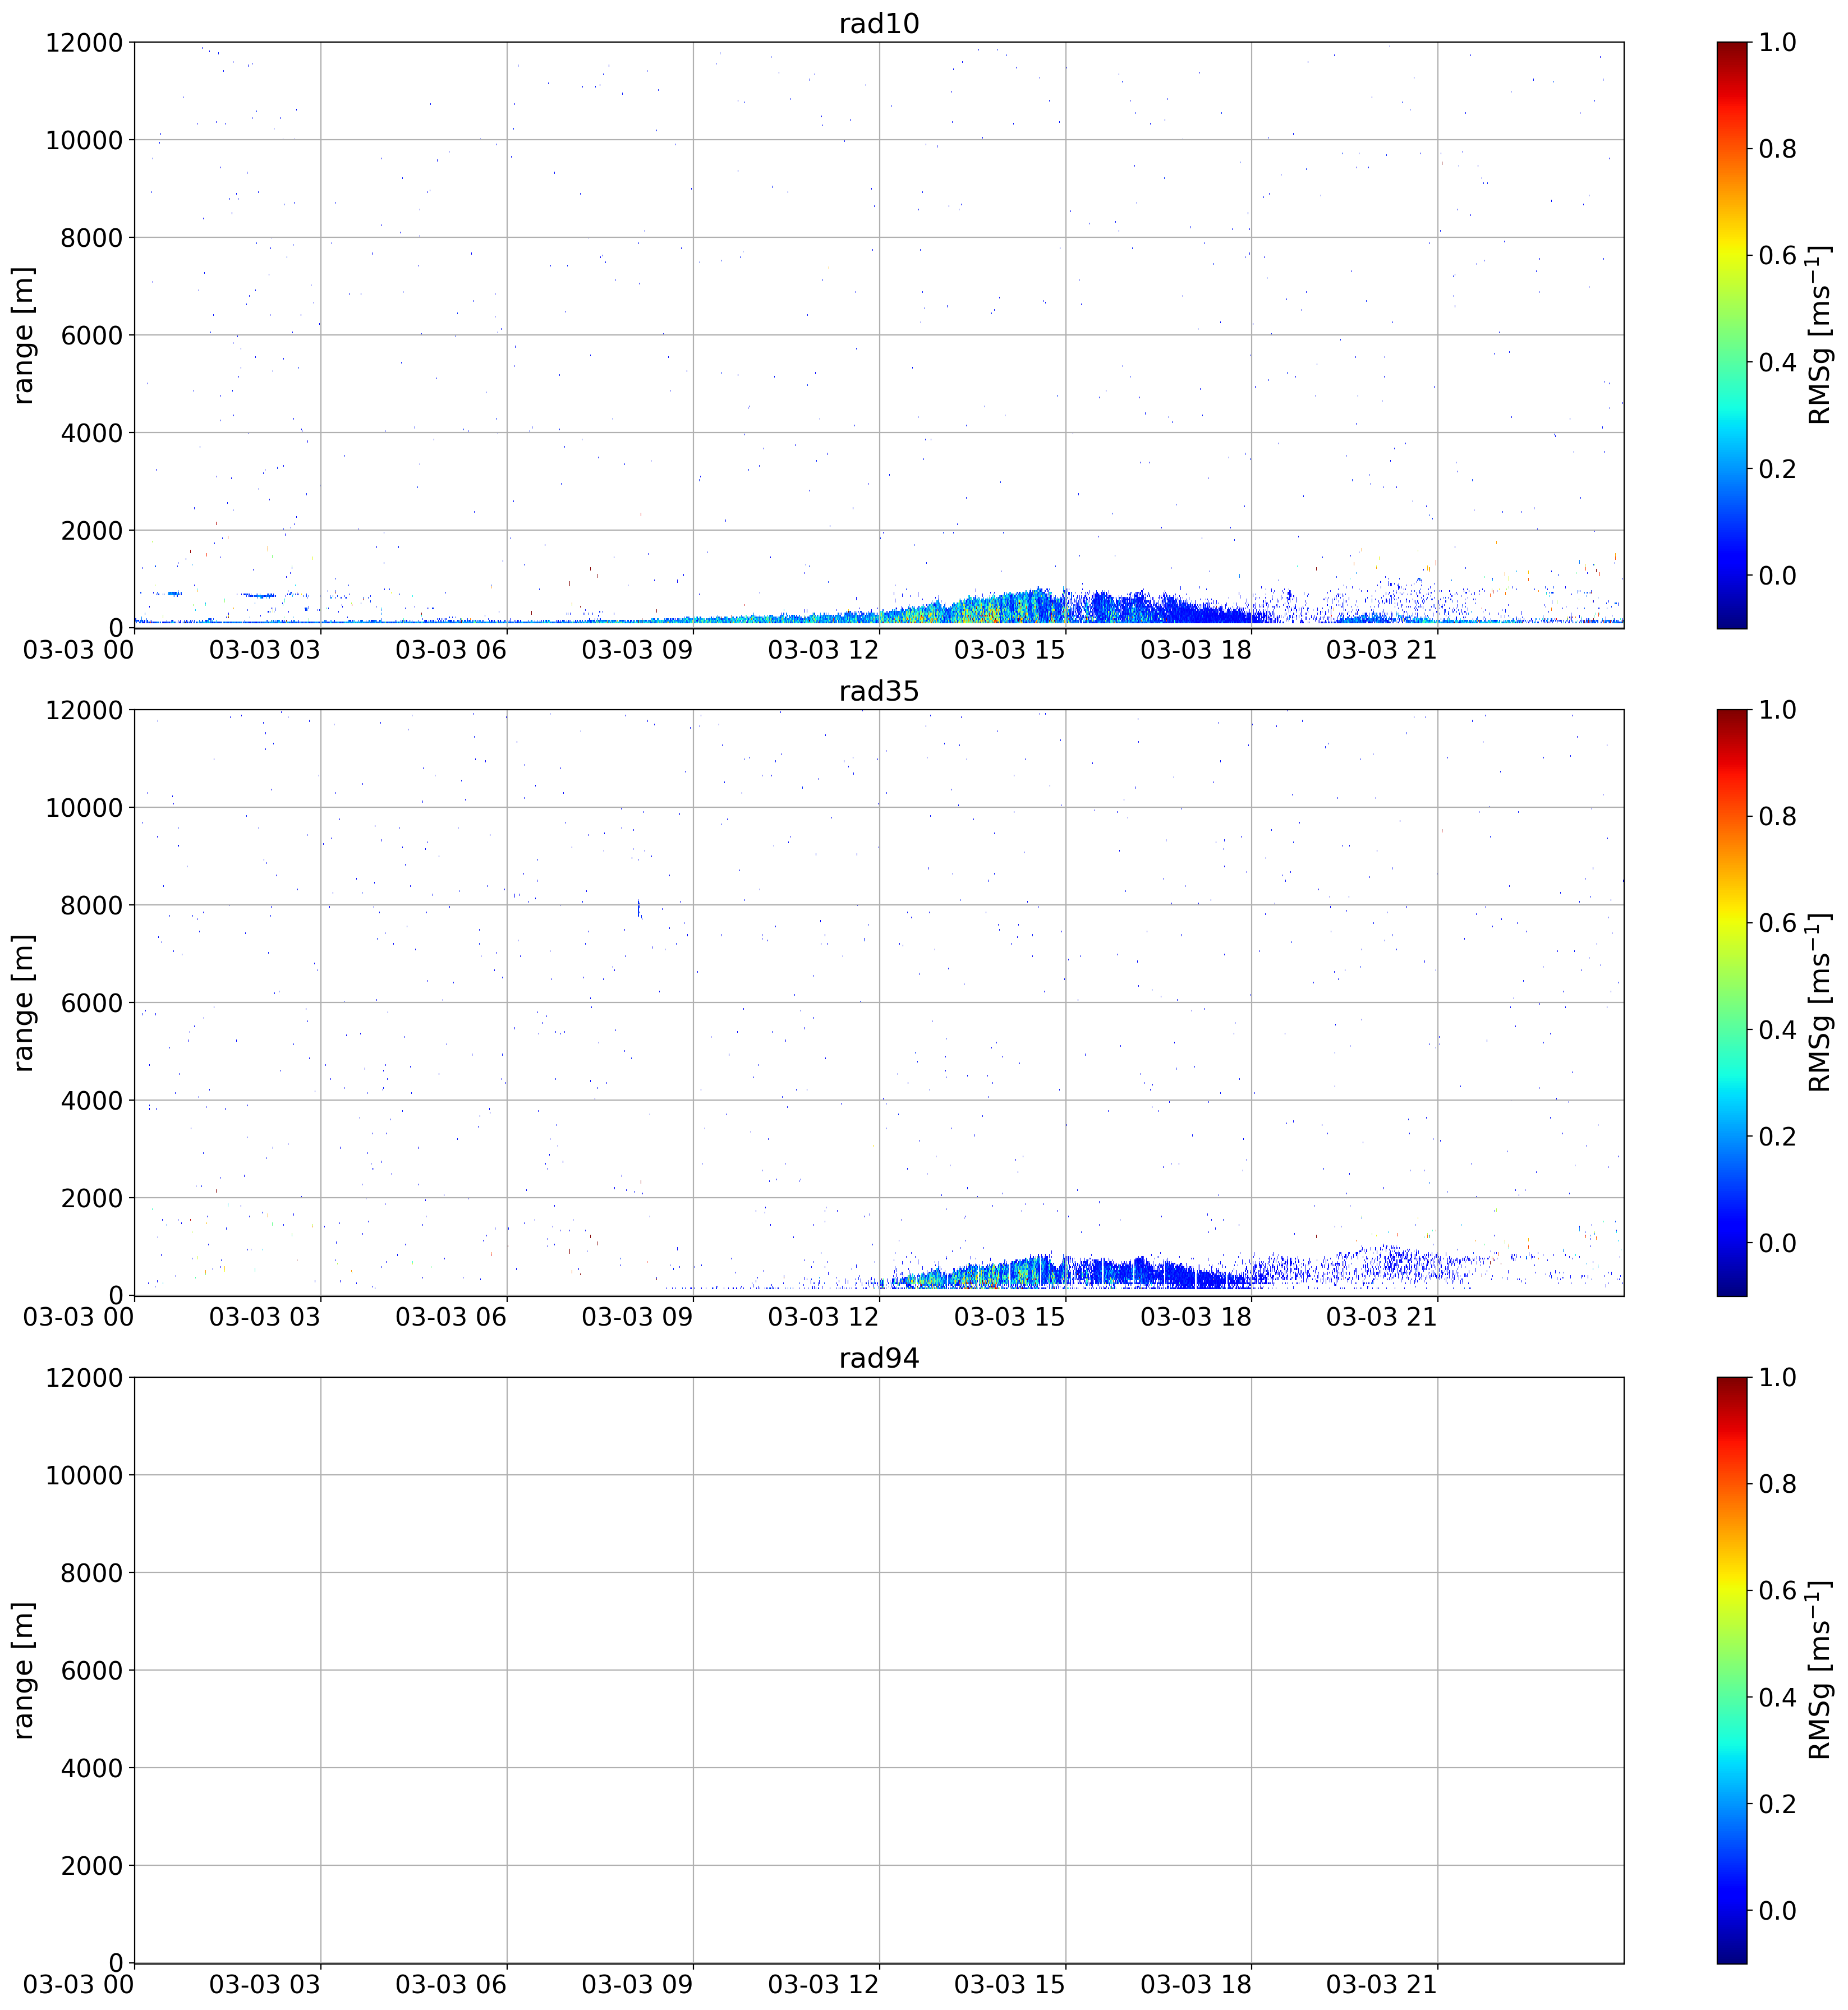
Task: Click the 03-03 12 x-tick under rad10
Action: pyautogui.click(x=823, y=650)
